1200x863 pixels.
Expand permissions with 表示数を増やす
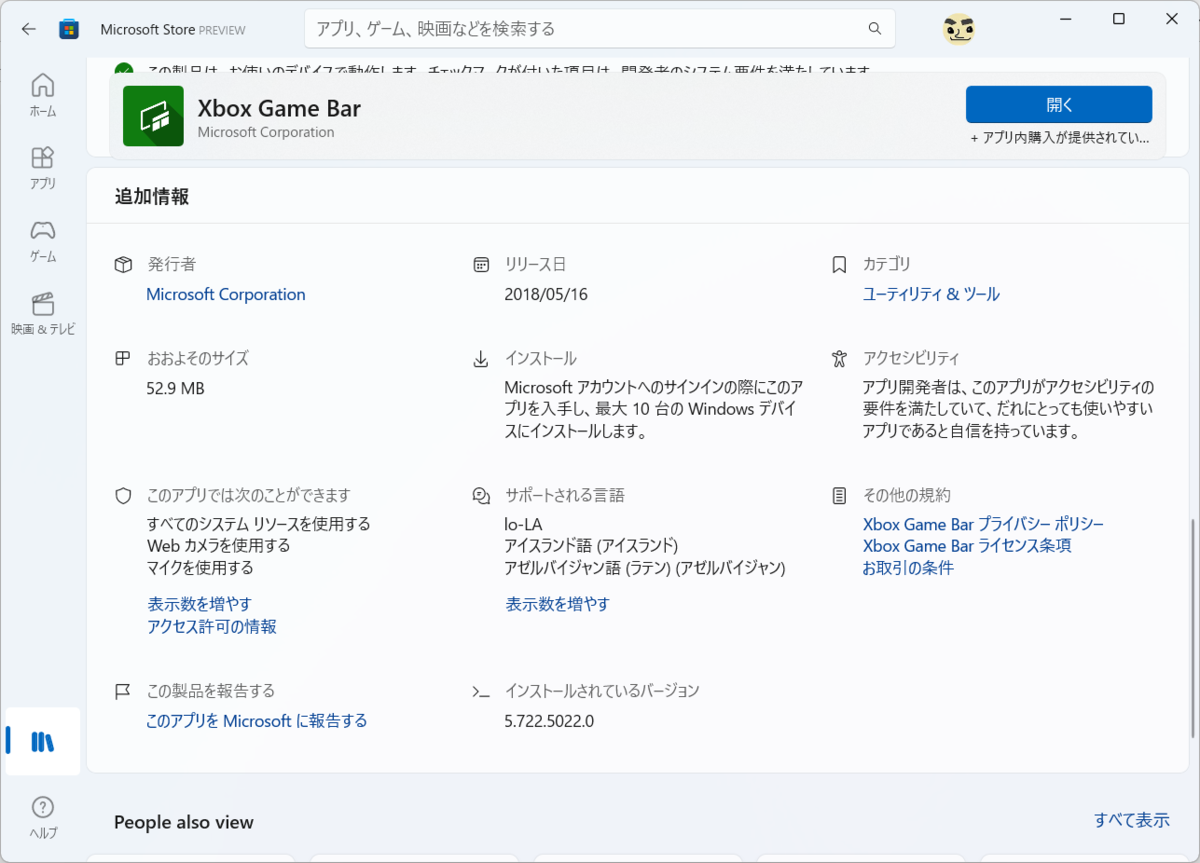pos(199,604)
